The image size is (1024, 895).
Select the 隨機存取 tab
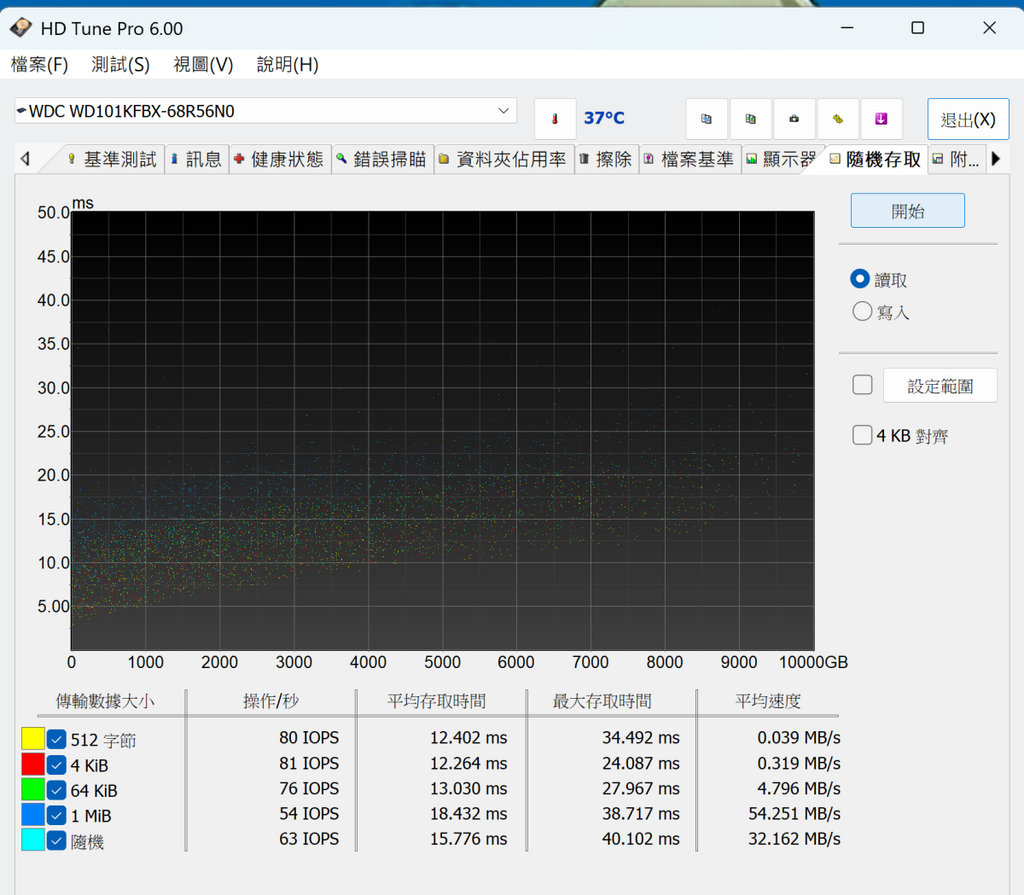tap(876, 159)
